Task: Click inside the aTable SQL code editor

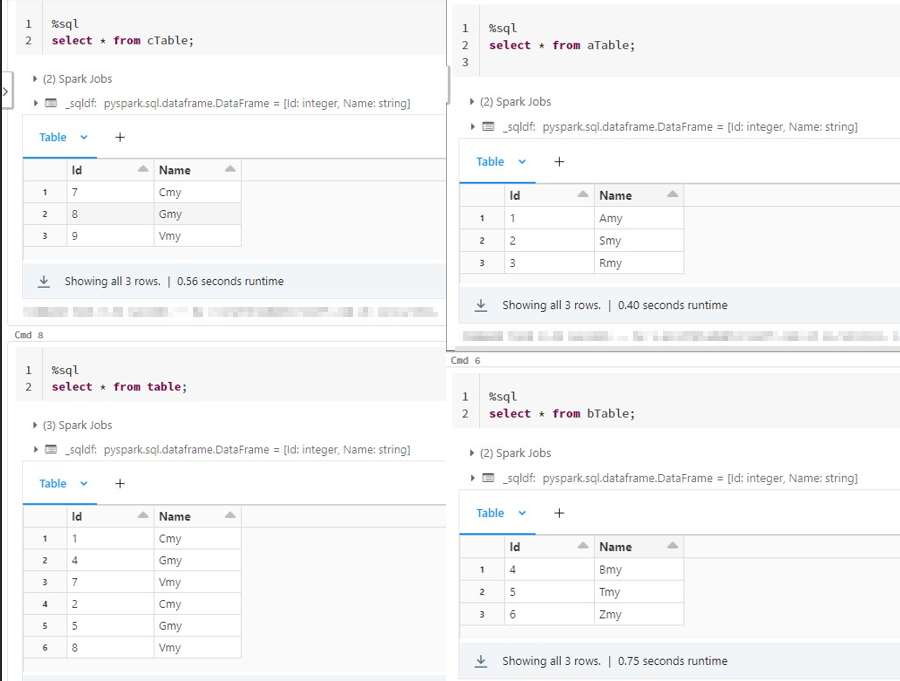Action: click(x=650, y=45)
